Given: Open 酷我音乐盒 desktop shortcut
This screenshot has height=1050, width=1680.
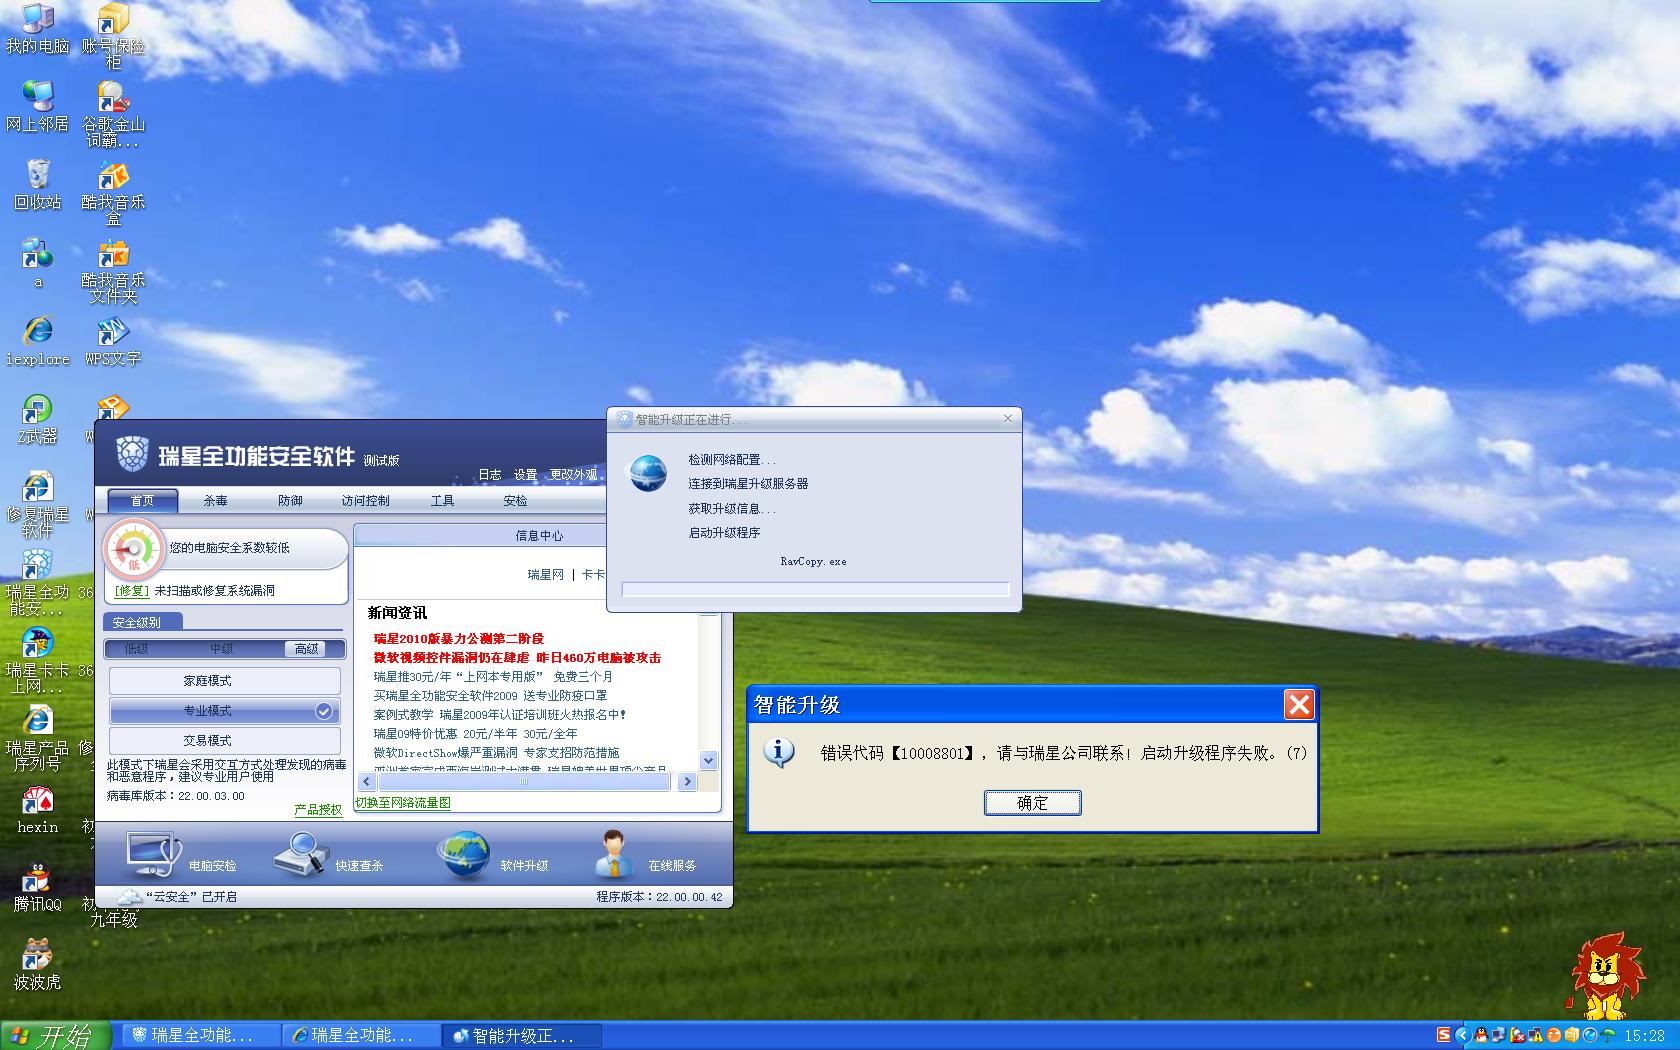Looking at the screenshot, I should (x=113, y=193).
